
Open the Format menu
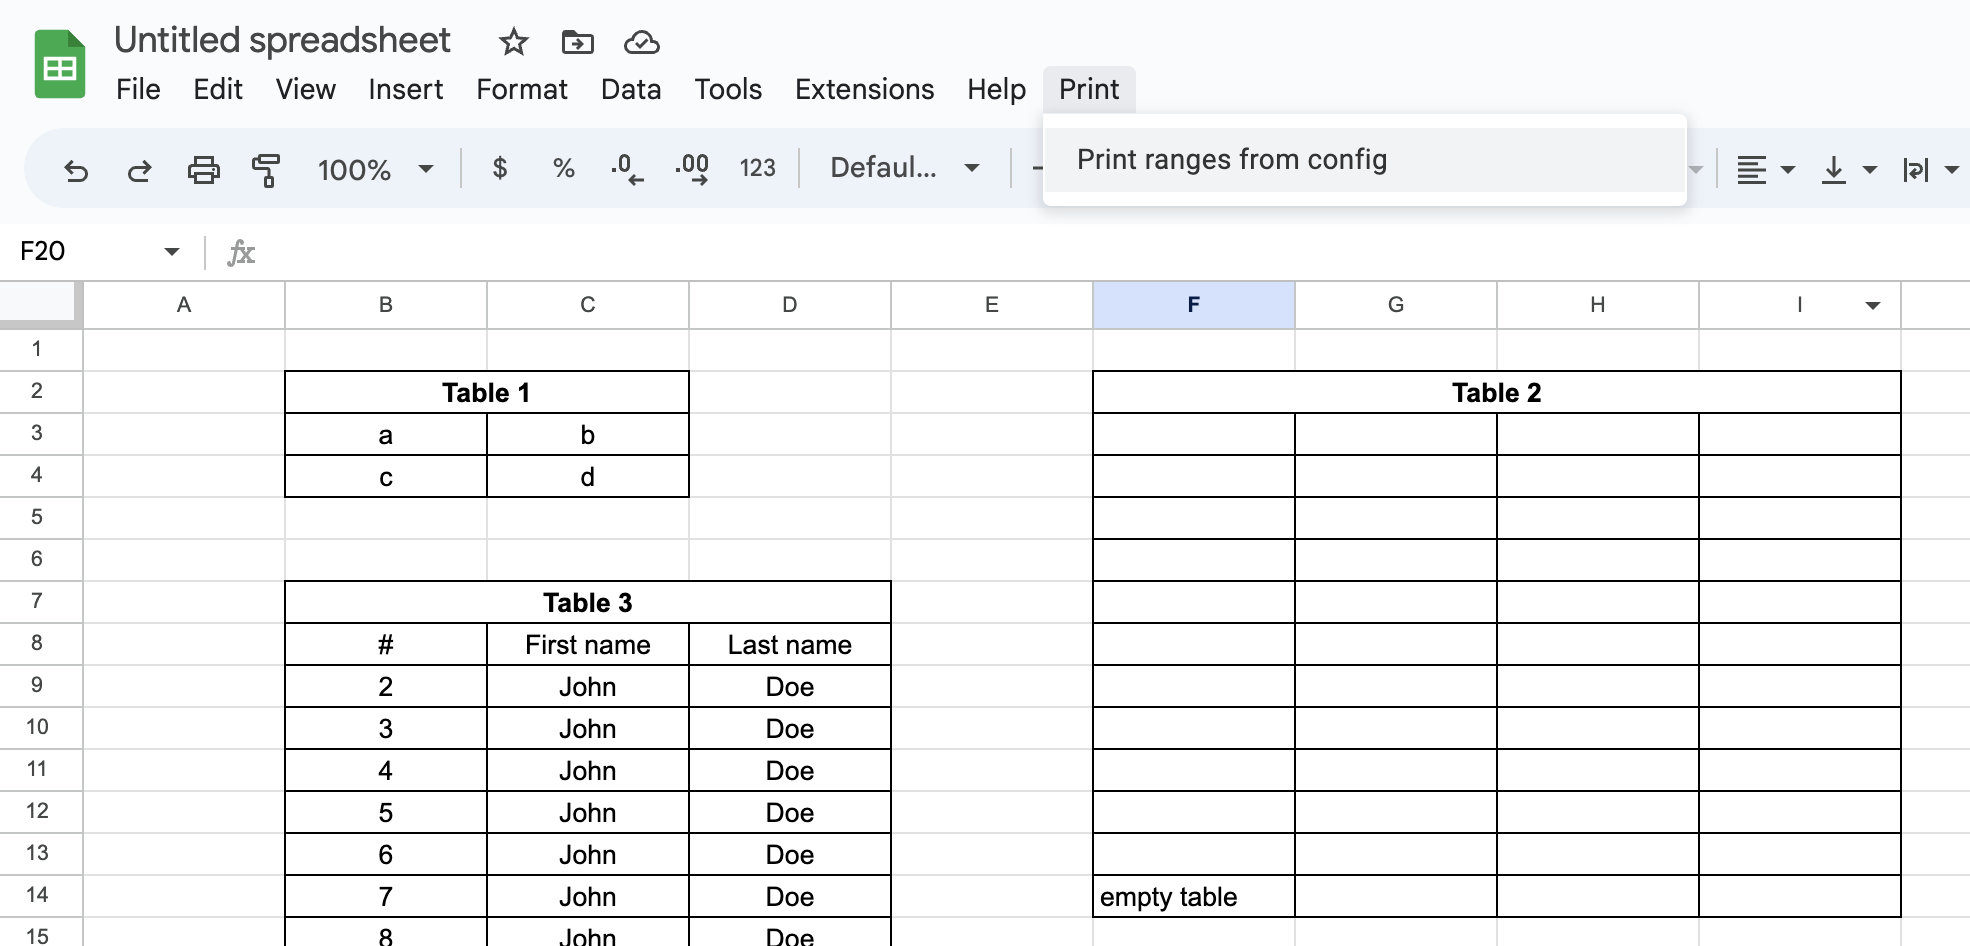tap(522, 89)
